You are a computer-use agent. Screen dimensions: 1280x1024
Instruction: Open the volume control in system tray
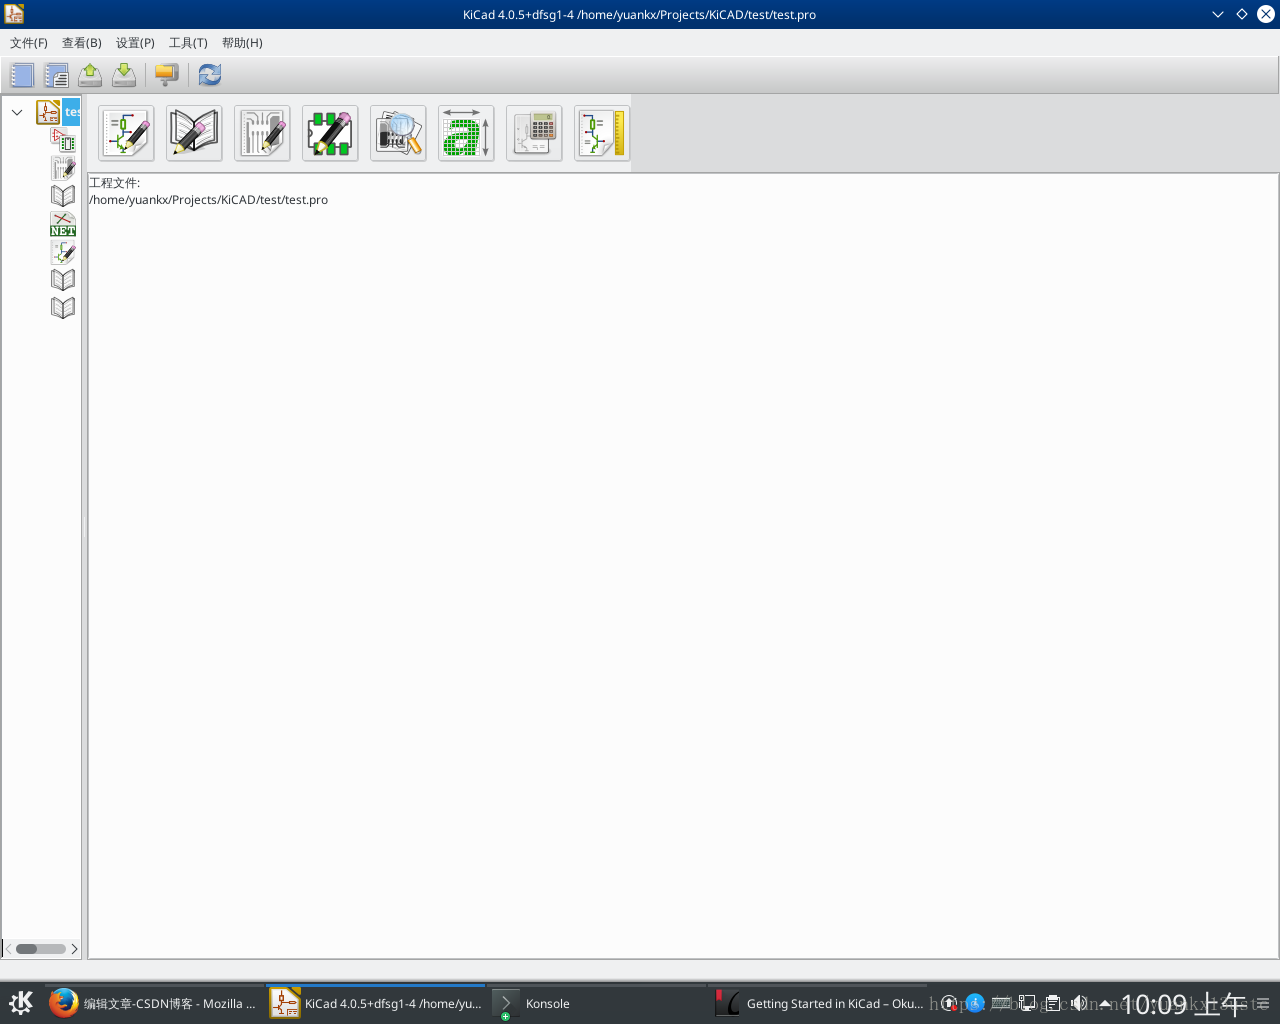[1079, 1003]
